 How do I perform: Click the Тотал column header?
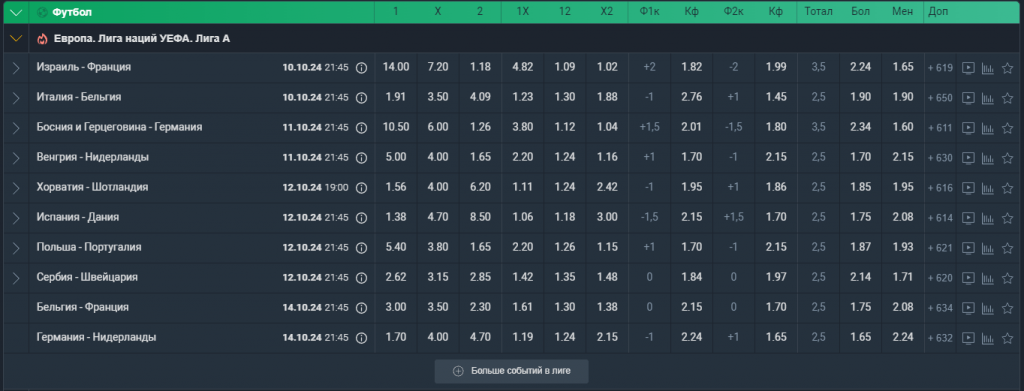tap(818, 12)
